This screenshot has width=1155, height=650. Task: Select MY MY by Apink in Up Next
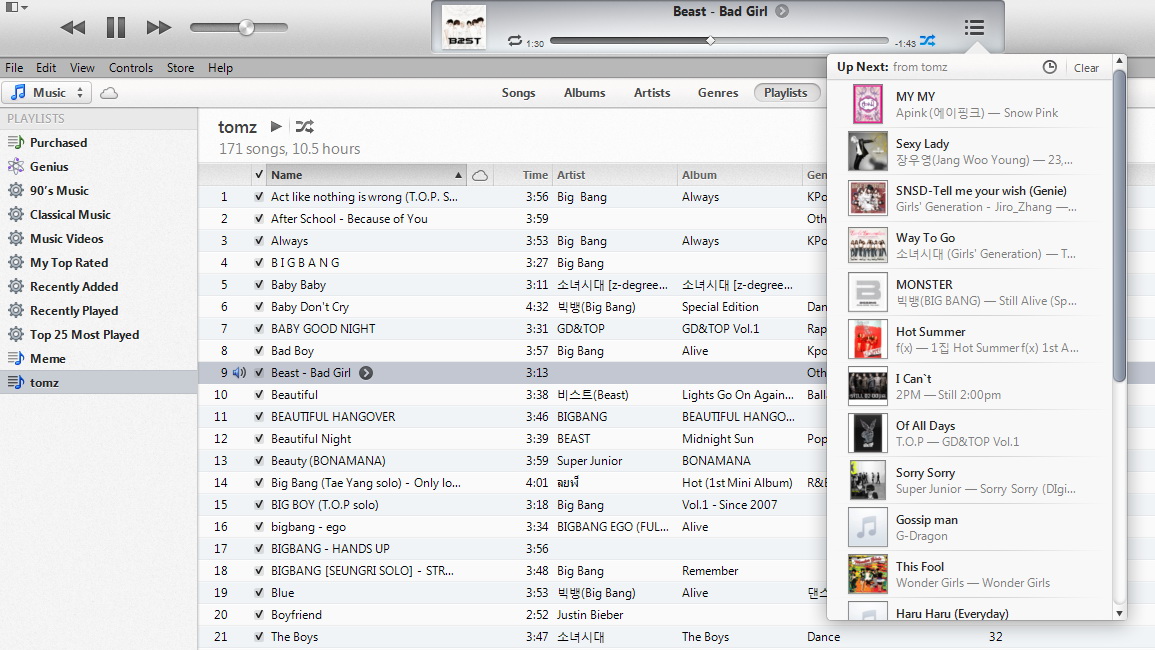969,104
